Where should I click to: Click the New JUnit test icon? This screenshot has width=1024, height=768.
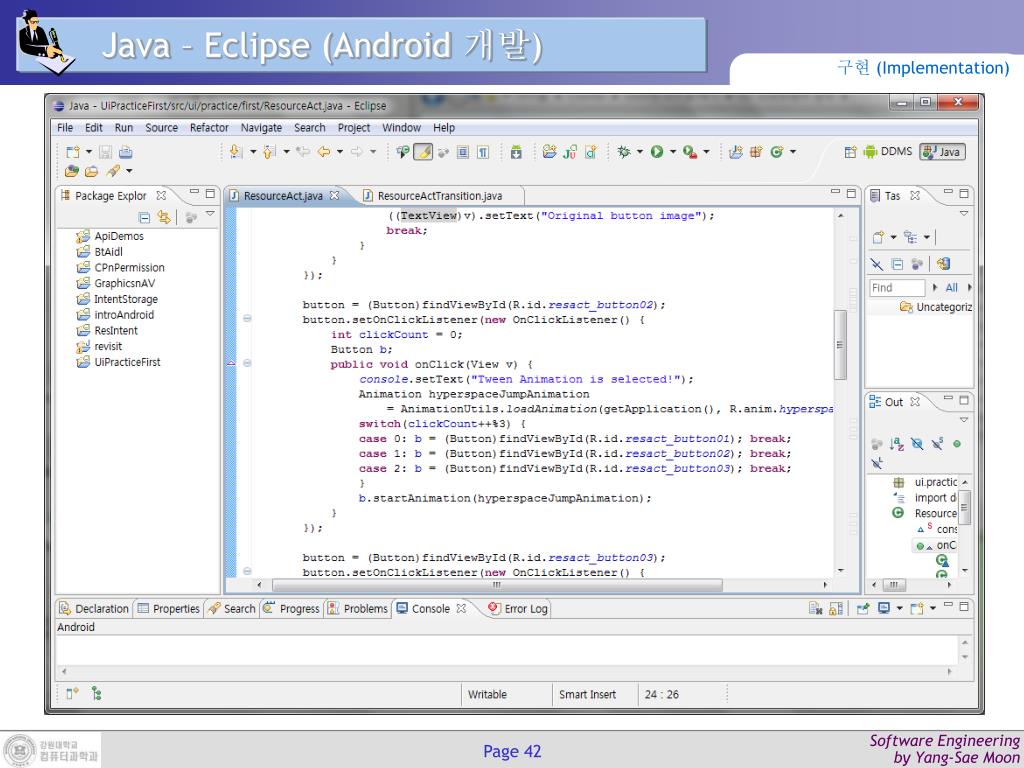pos(569,152)
